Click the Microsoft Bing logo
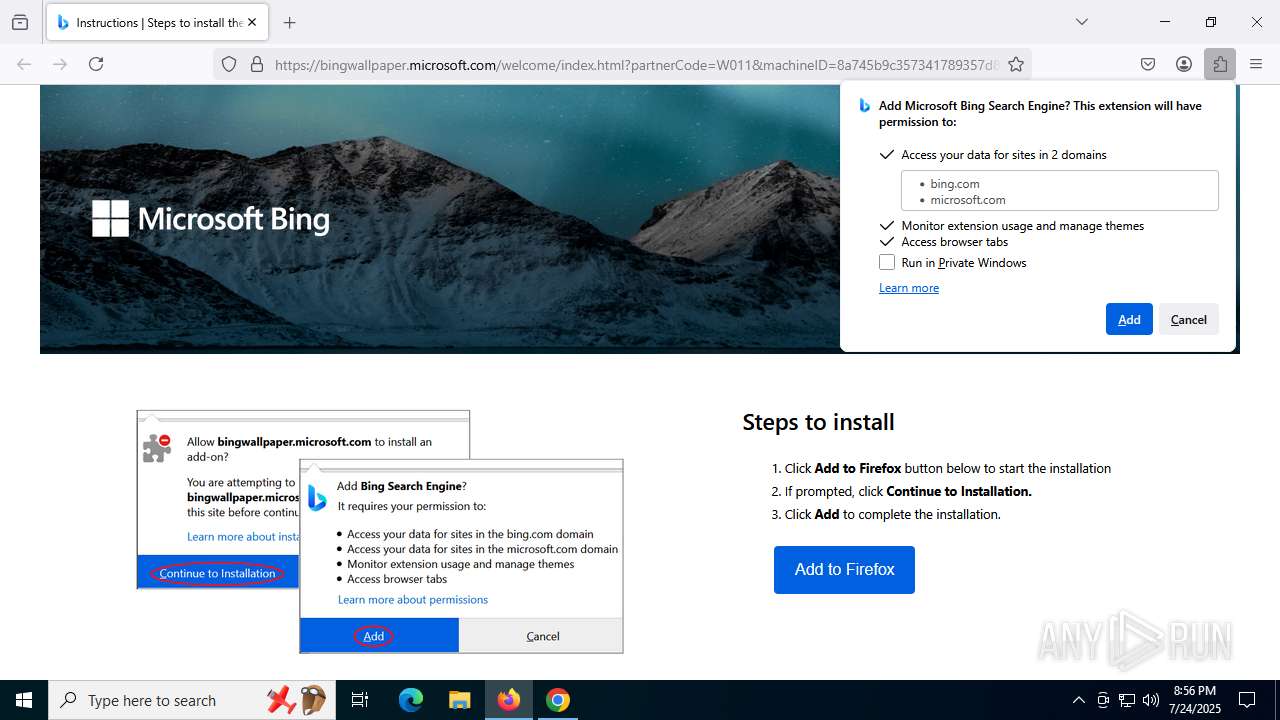Image resolution: width=1280 pixels, height=720 pixels. pos(211,219)
